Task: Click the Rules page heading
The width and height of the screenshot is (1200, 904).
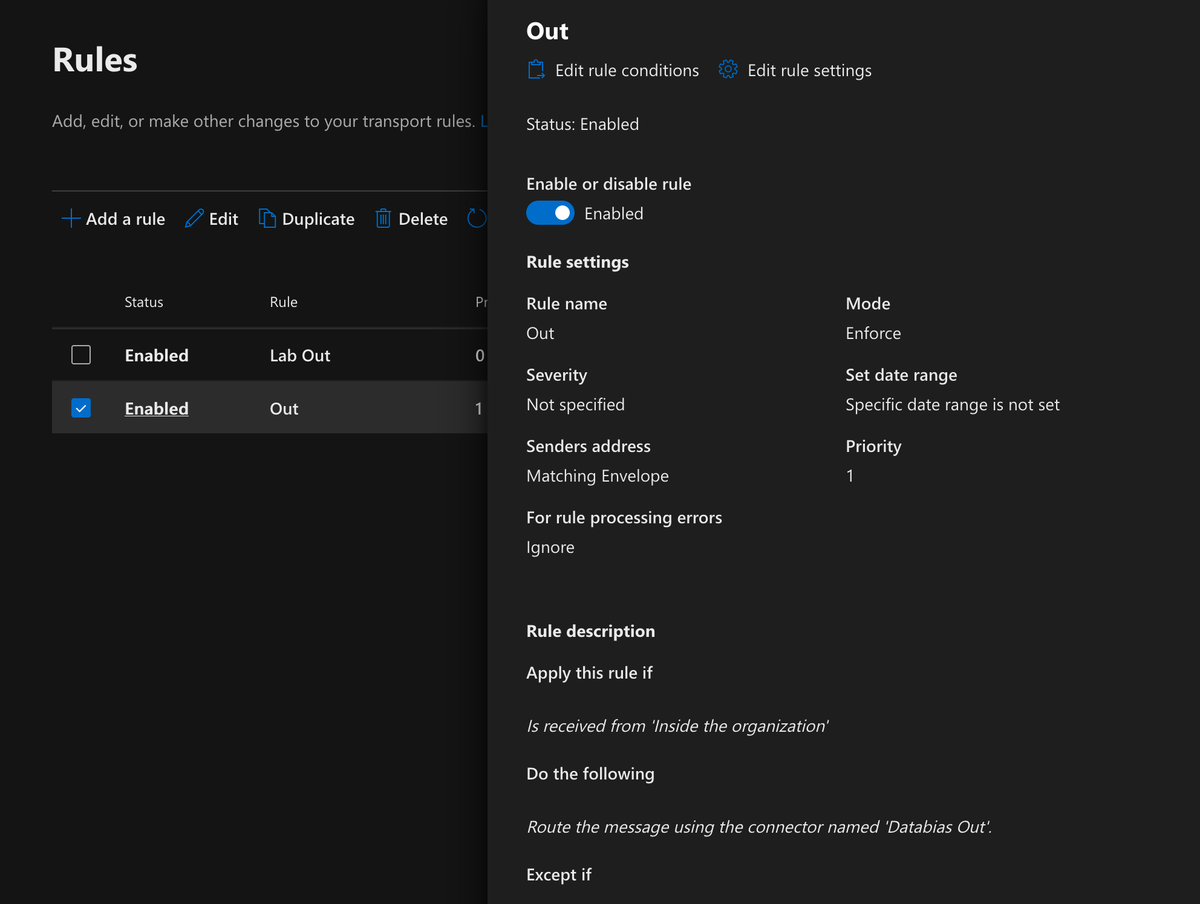Action: click(95, 59)
